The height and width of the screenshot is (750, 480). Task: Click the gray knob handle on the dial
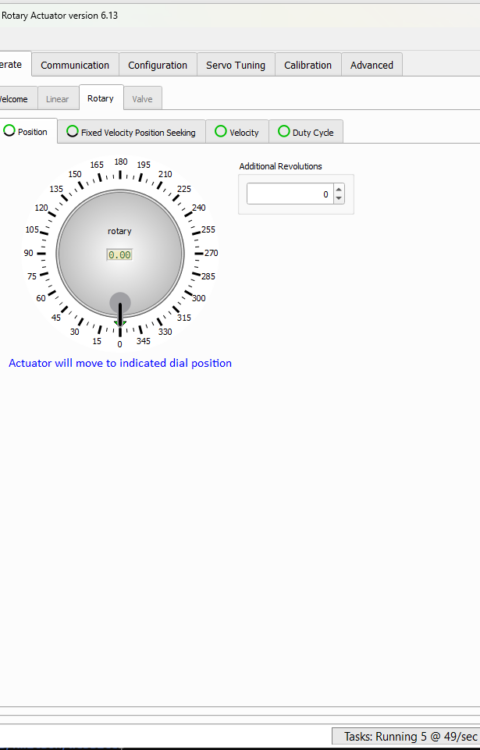click(x=120, y=302)
